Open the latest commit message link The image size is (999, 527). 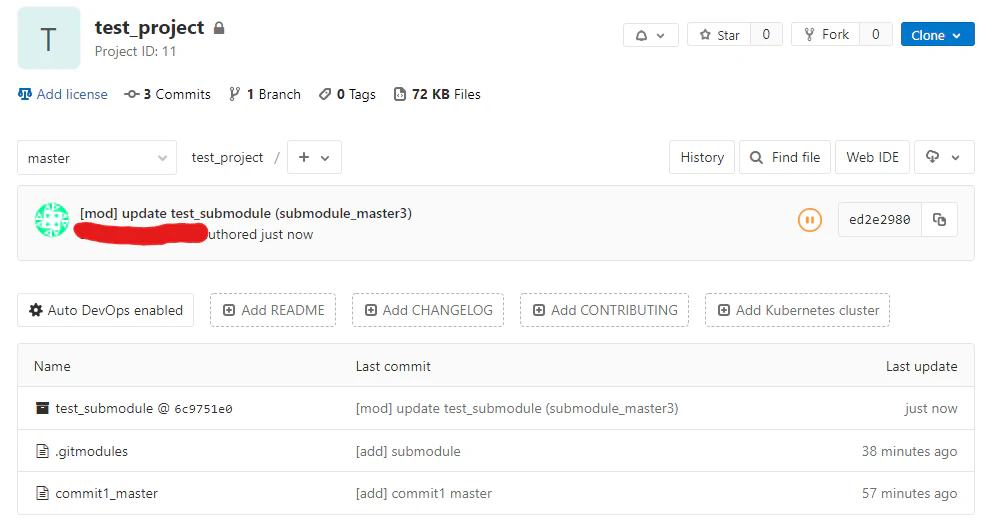click(246, 213)
